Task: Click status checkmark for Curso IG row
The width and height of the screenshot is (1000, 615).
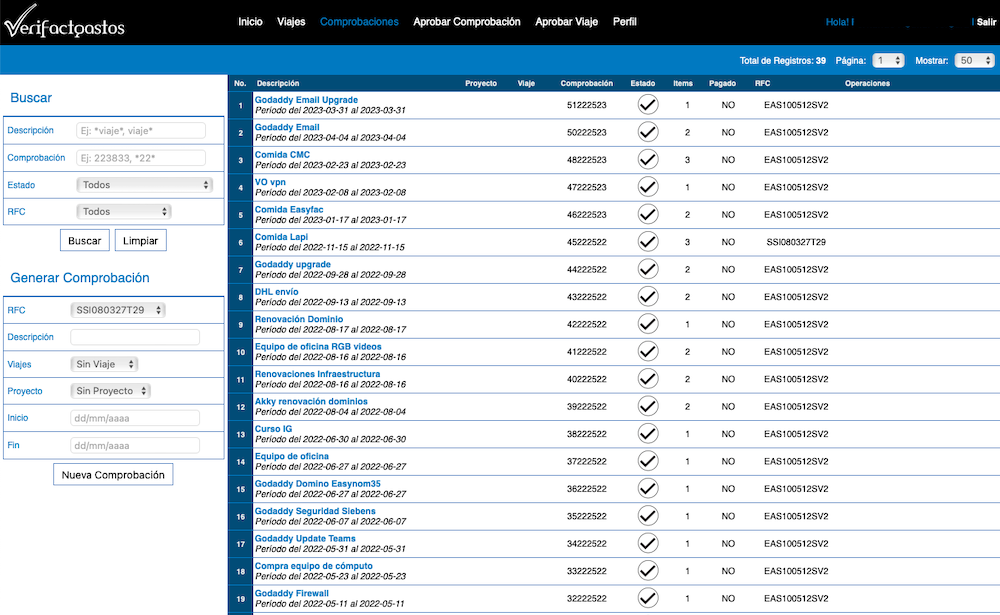Action: [648, 434]
